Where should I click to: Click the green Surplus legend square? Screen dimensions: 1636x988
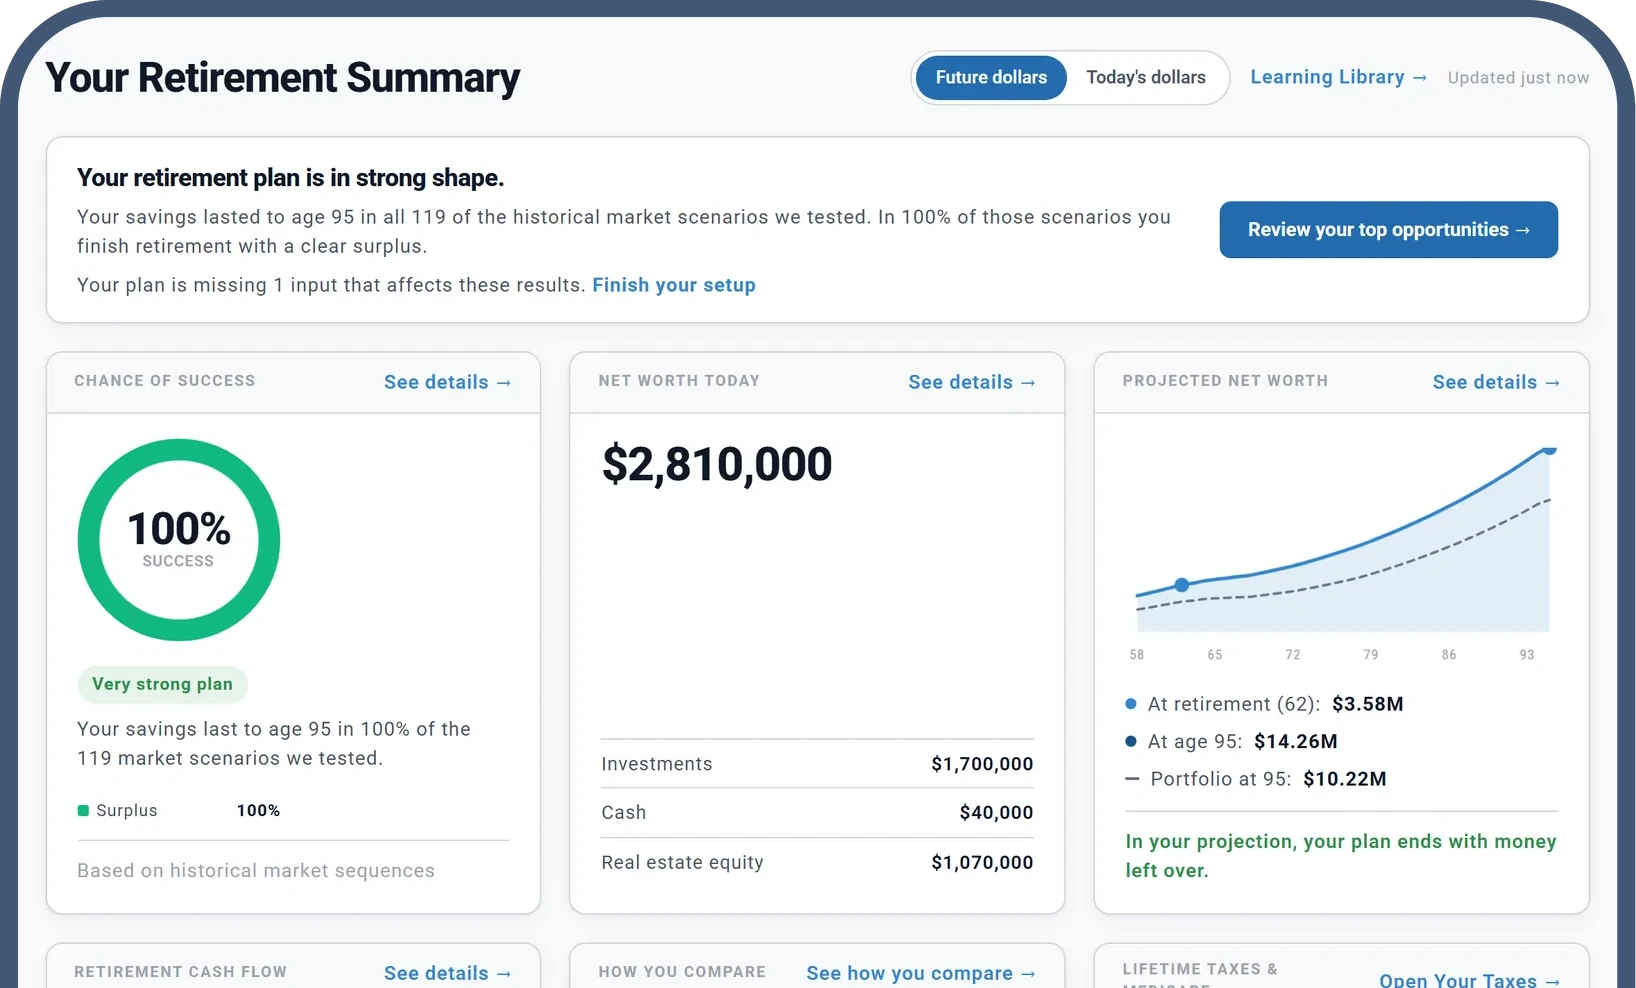click(83, 811)
